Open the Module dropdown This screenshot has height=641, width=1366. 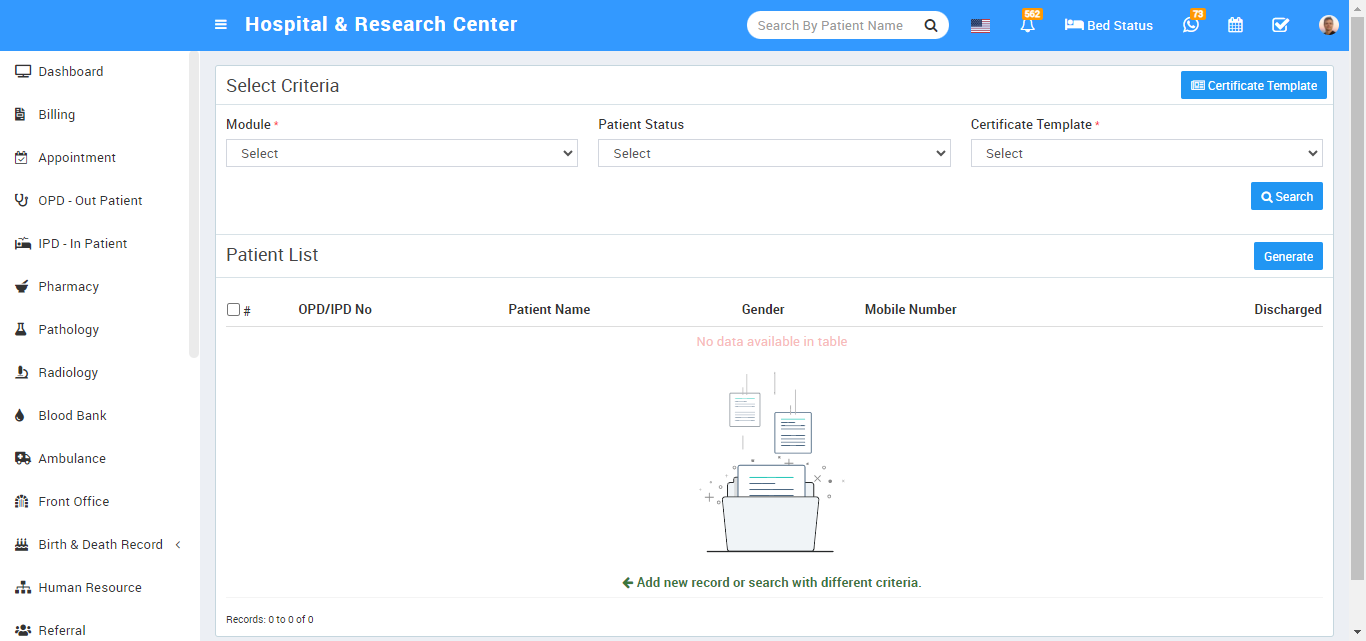[x=402, y=153]
